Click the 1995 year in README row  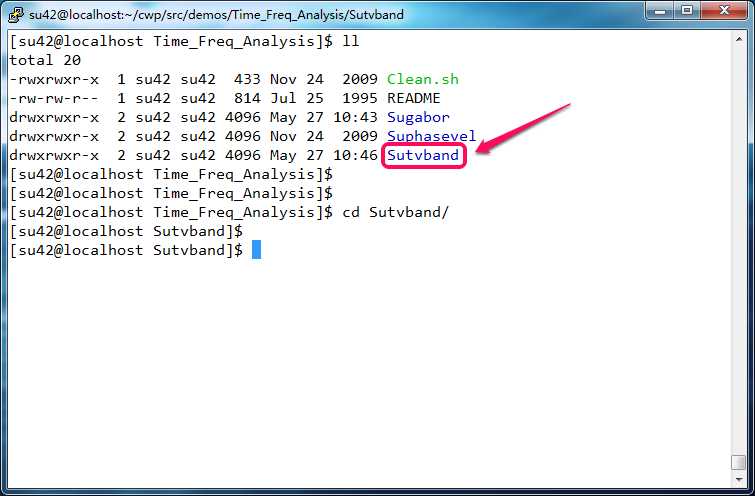(360, 98)
